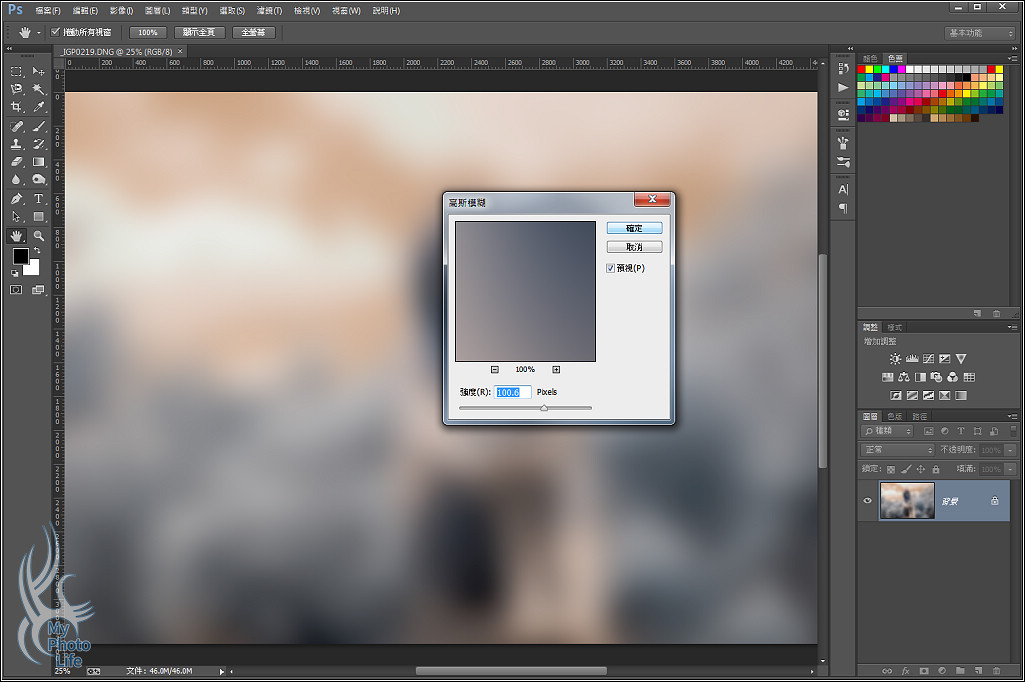Uncheck the 捲動所有視窗 option
Image resolution: width=1025 pixels, height=682 pixels.
(56, 32)
